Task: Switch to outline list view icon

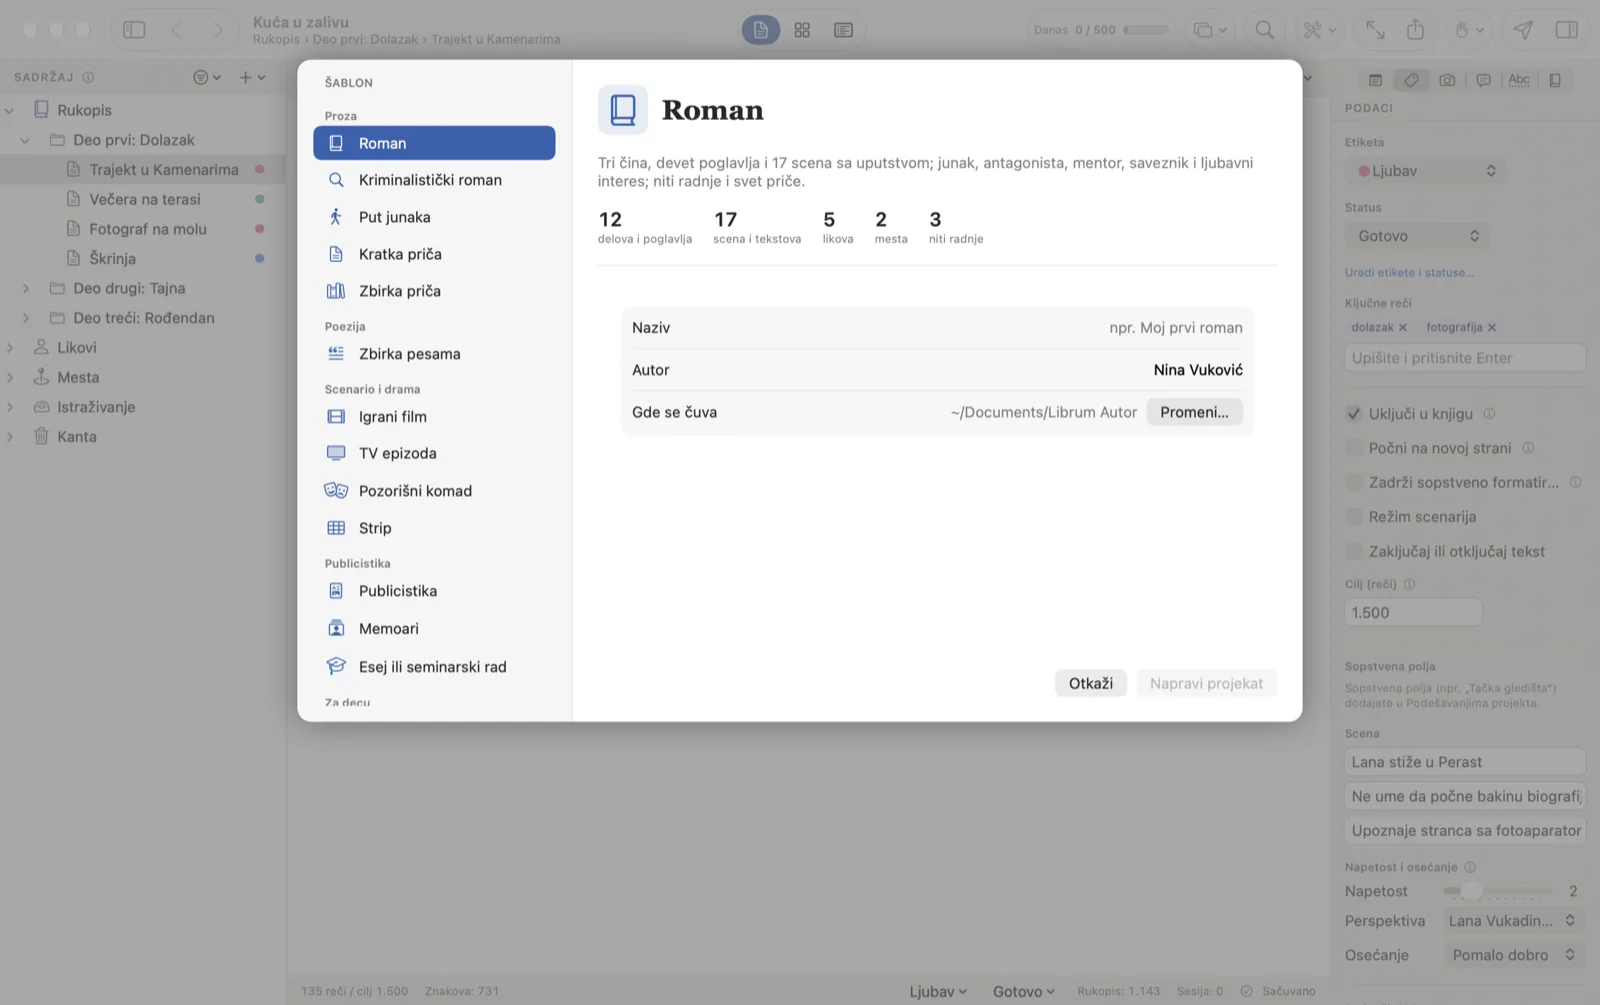Action: [x=843, y=30]
